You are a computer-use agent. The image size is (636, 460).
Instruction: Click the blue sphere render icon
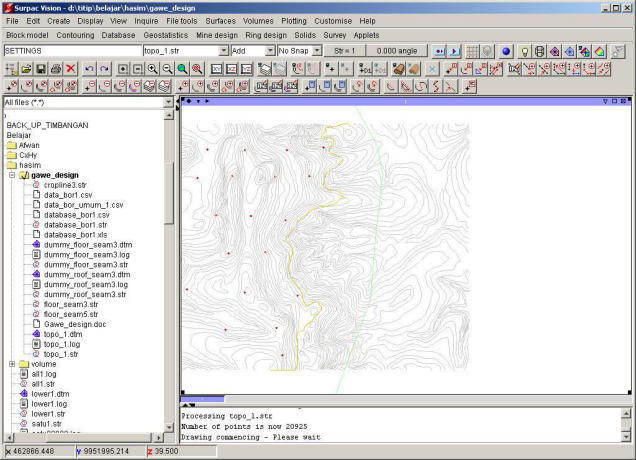click(x=505, y=50)
